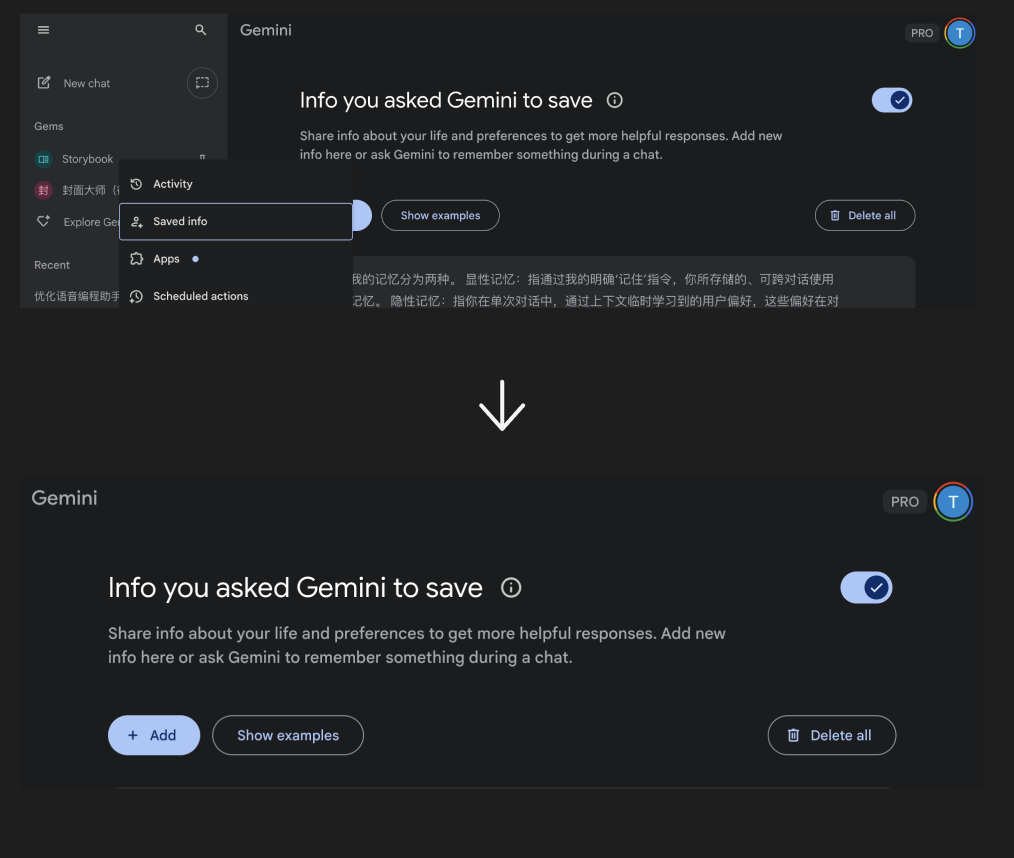The width and height of the screenshot is (1014, 858).
Task: Click info icon beside top heading
Action: pyautogui.click(x=614, y=100)
